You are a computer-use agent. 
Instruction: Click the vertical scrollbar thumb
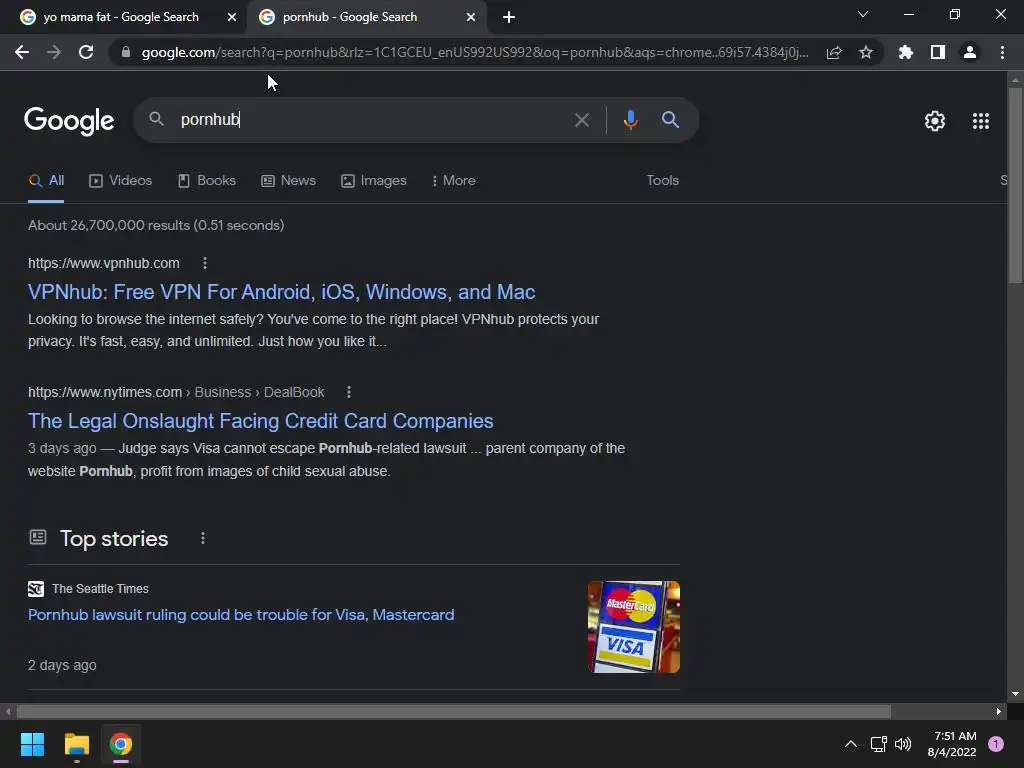click(1015, 185)
